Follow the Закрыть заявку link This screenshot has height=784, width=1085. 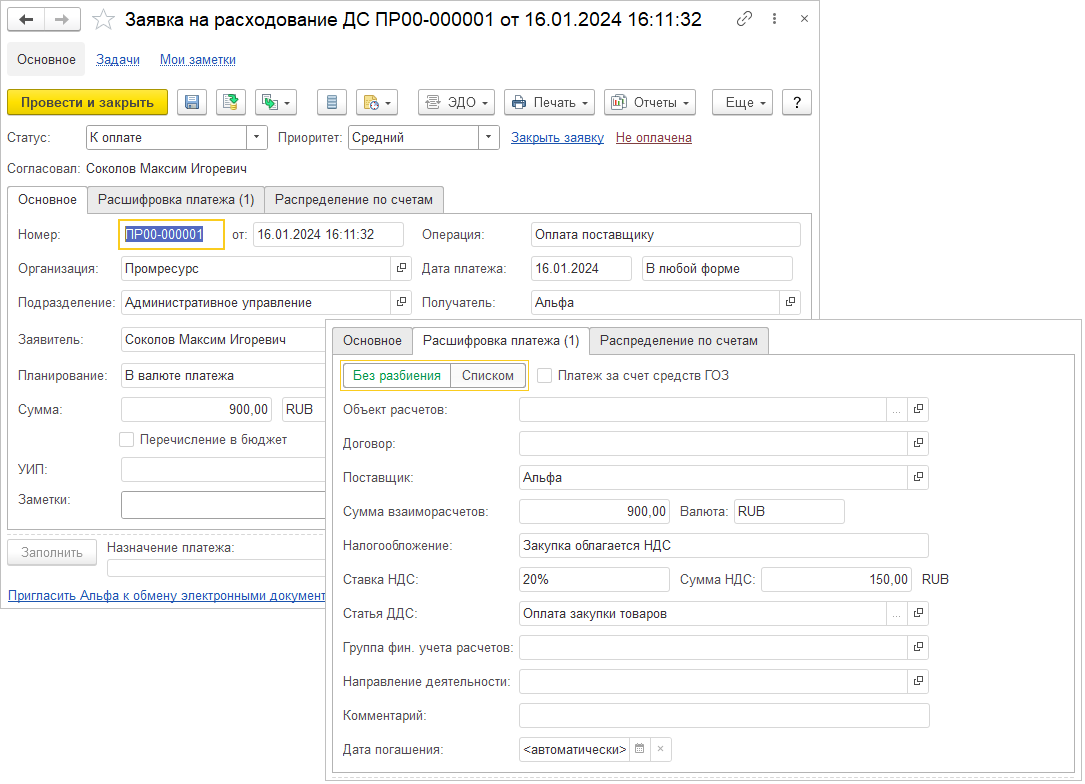pyautogui.click(x=557, y=138)
